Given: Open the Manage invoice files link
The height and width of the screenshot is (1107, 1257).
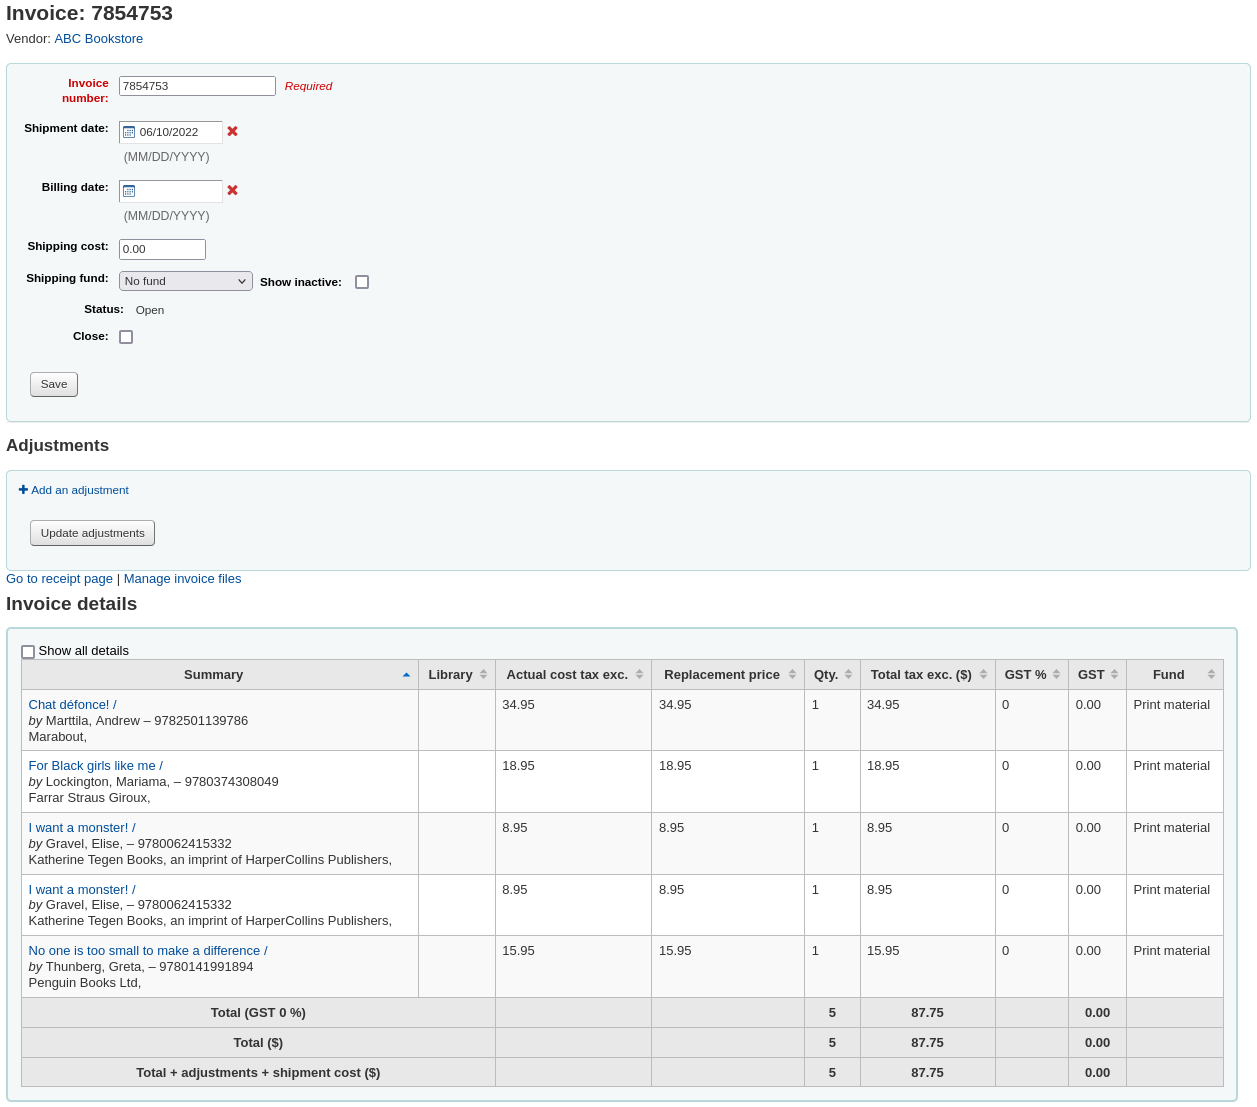Looking at the screenshot, I should click(x=182, y=578).
